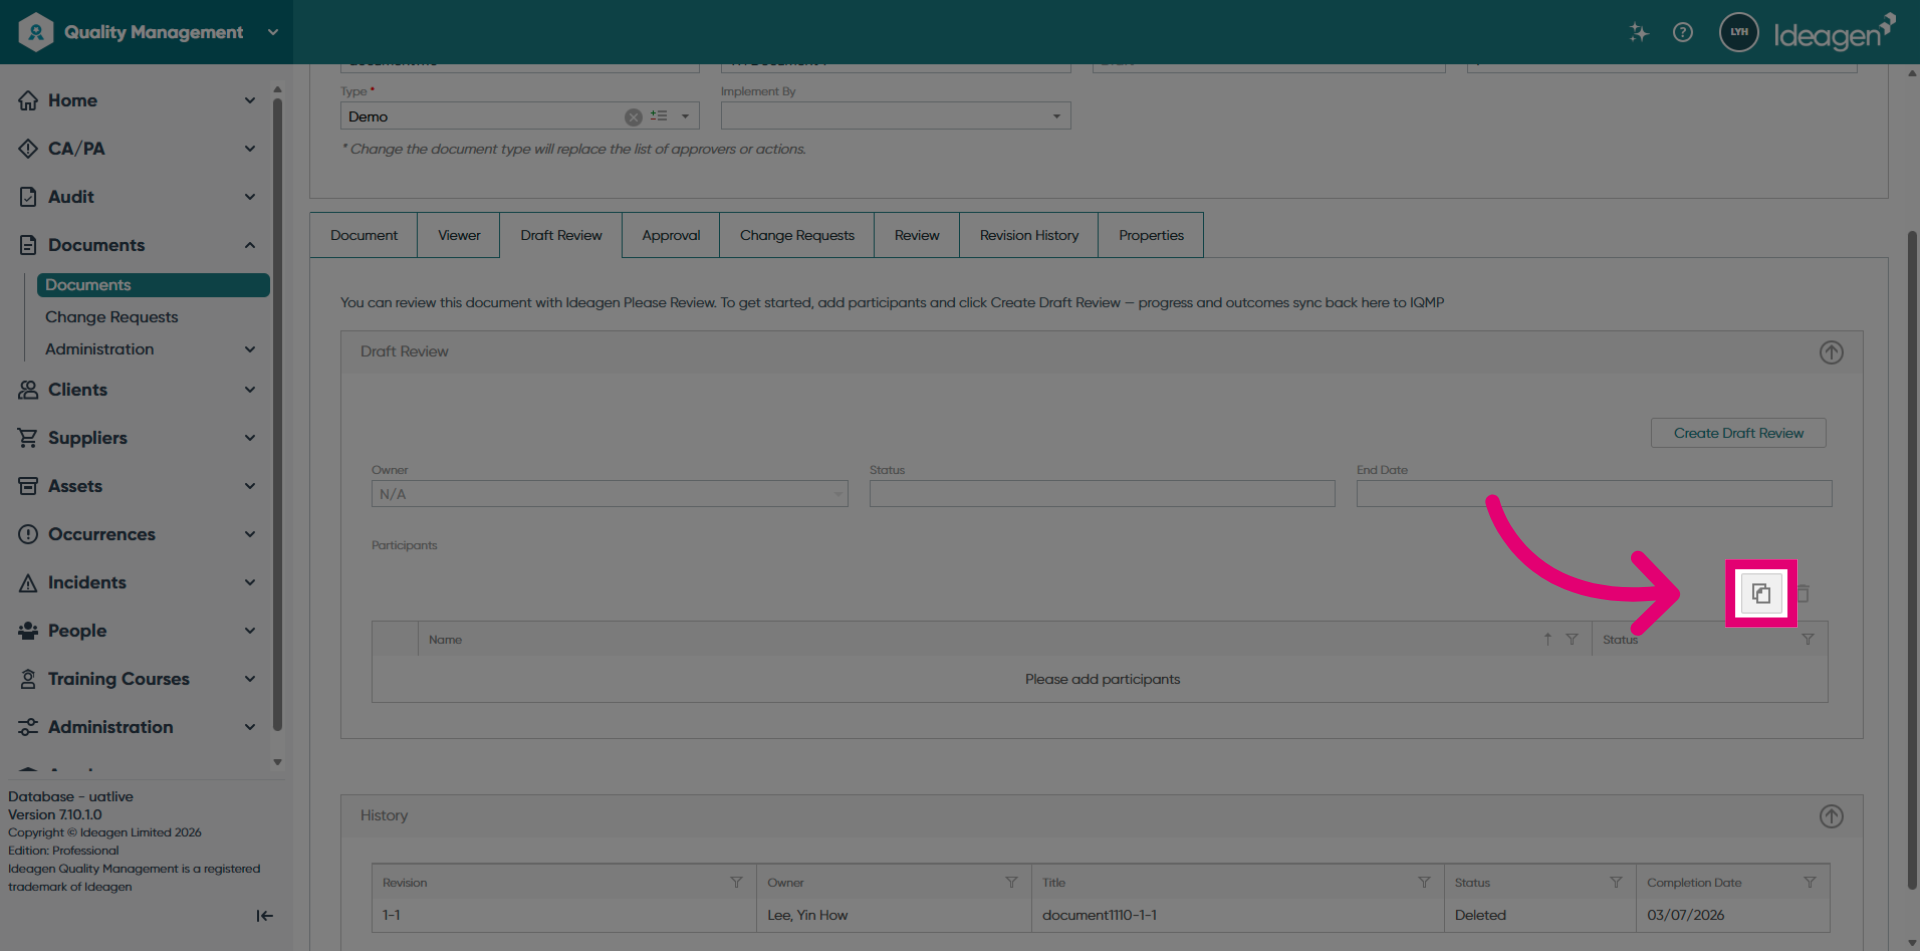Filter the Revision column in History
The image size is (1920, 951).
(736, 882)
